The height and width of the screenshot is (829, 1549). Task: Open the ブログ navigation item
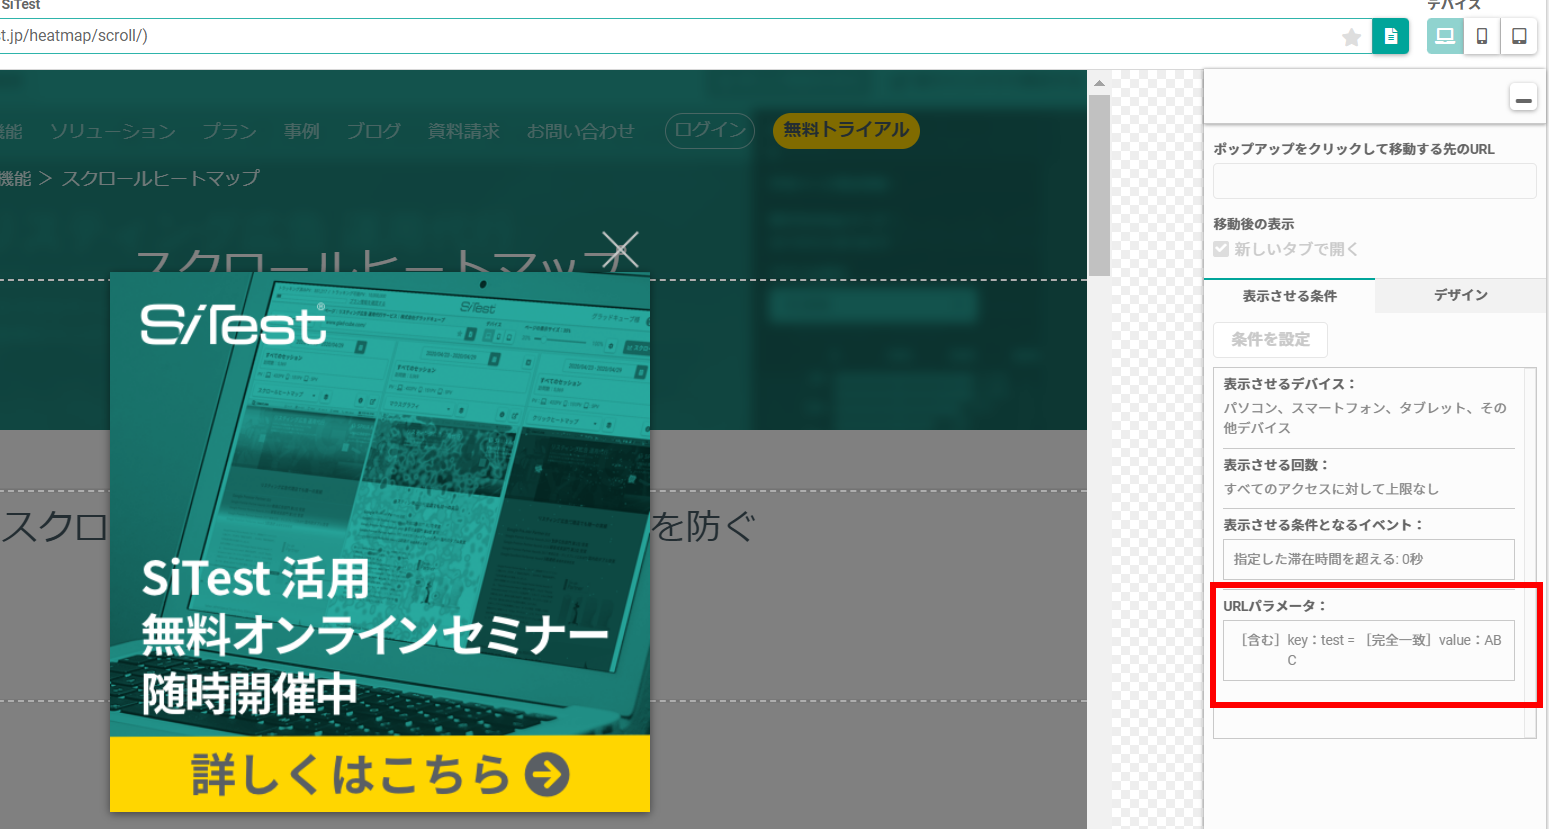[x=373, y=131]
